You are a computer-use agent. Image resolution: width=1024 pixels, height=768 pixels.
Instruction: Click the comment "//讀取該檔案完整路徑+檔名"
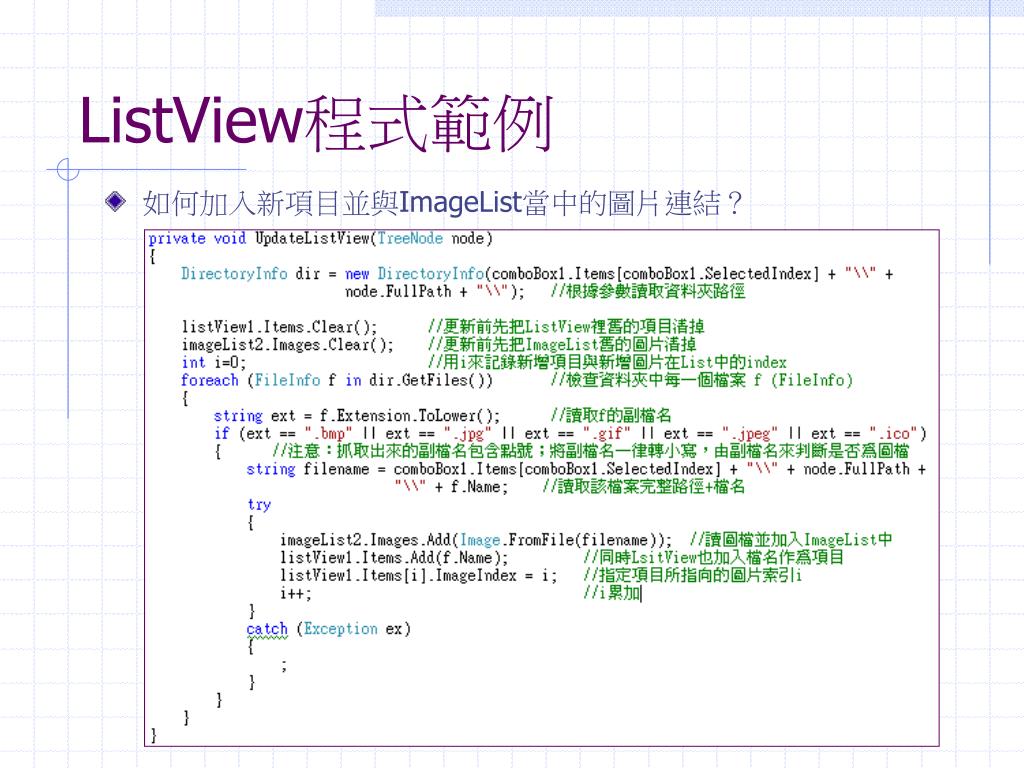point(643,487)
